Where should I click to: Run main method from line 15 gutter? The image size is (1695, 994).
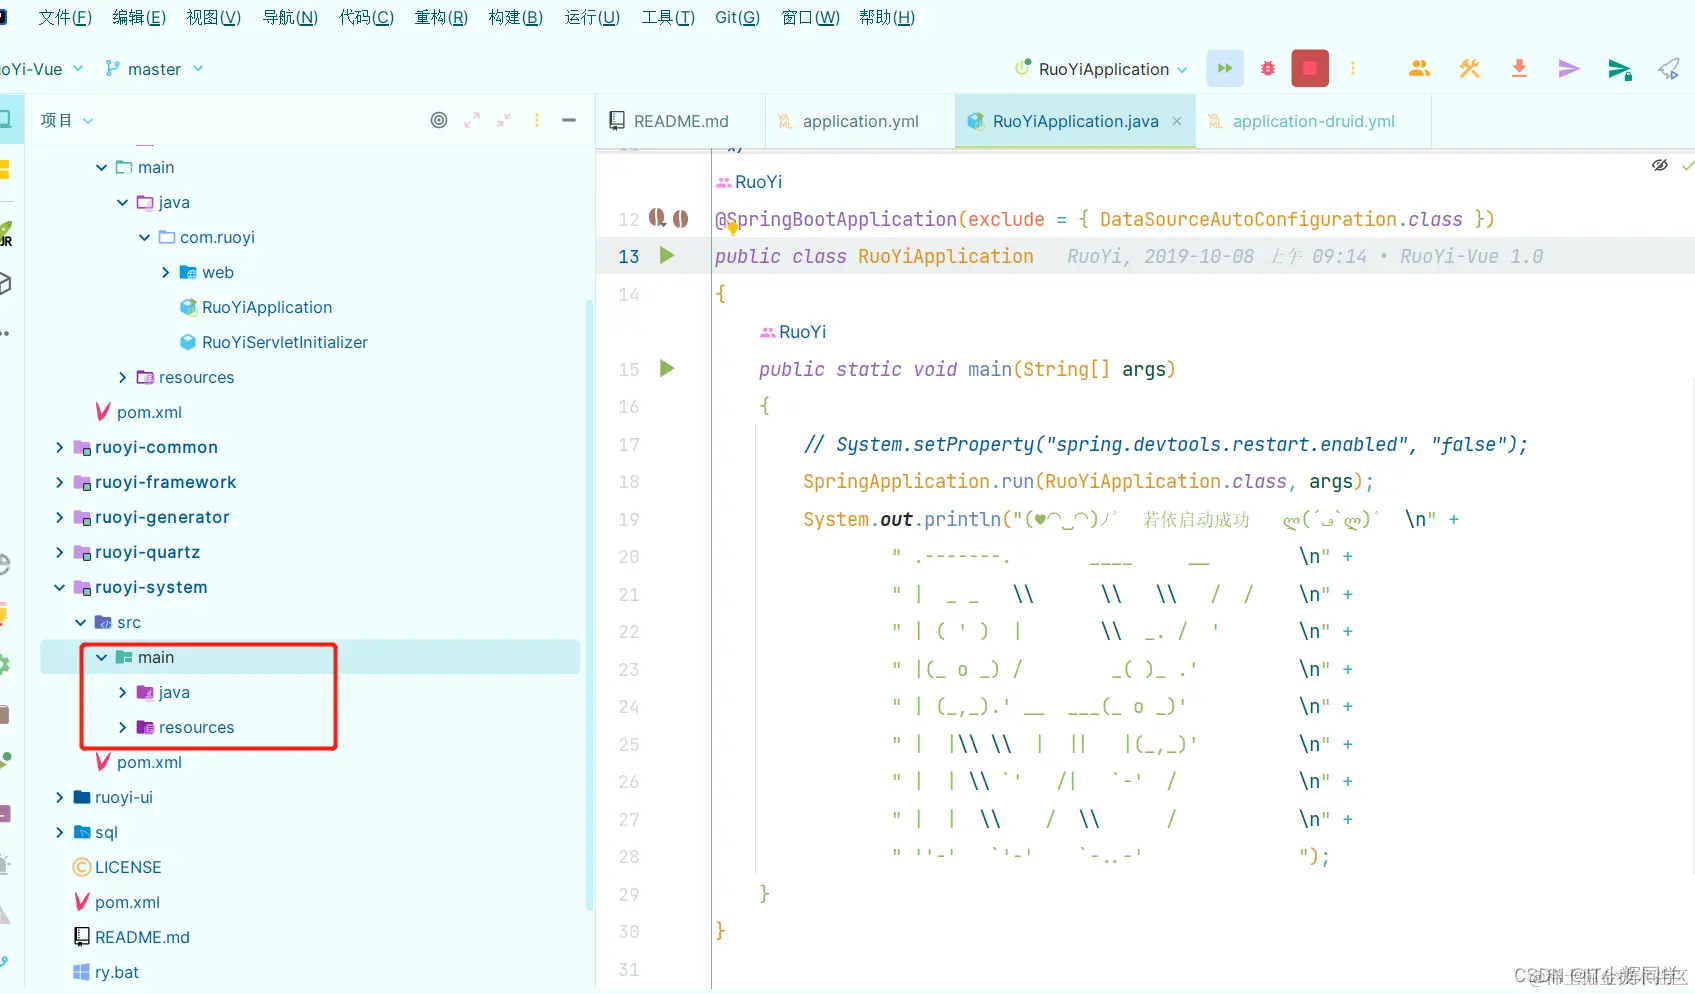(x=667, y=369)
